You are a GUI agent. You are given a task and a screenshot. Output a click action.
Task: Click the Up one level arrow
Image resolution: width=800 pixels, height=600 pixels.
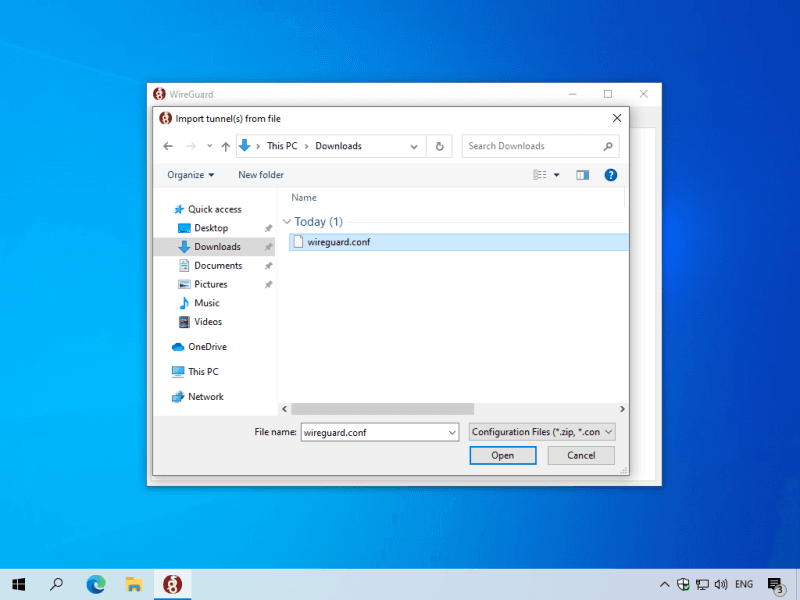click(225, 146)
